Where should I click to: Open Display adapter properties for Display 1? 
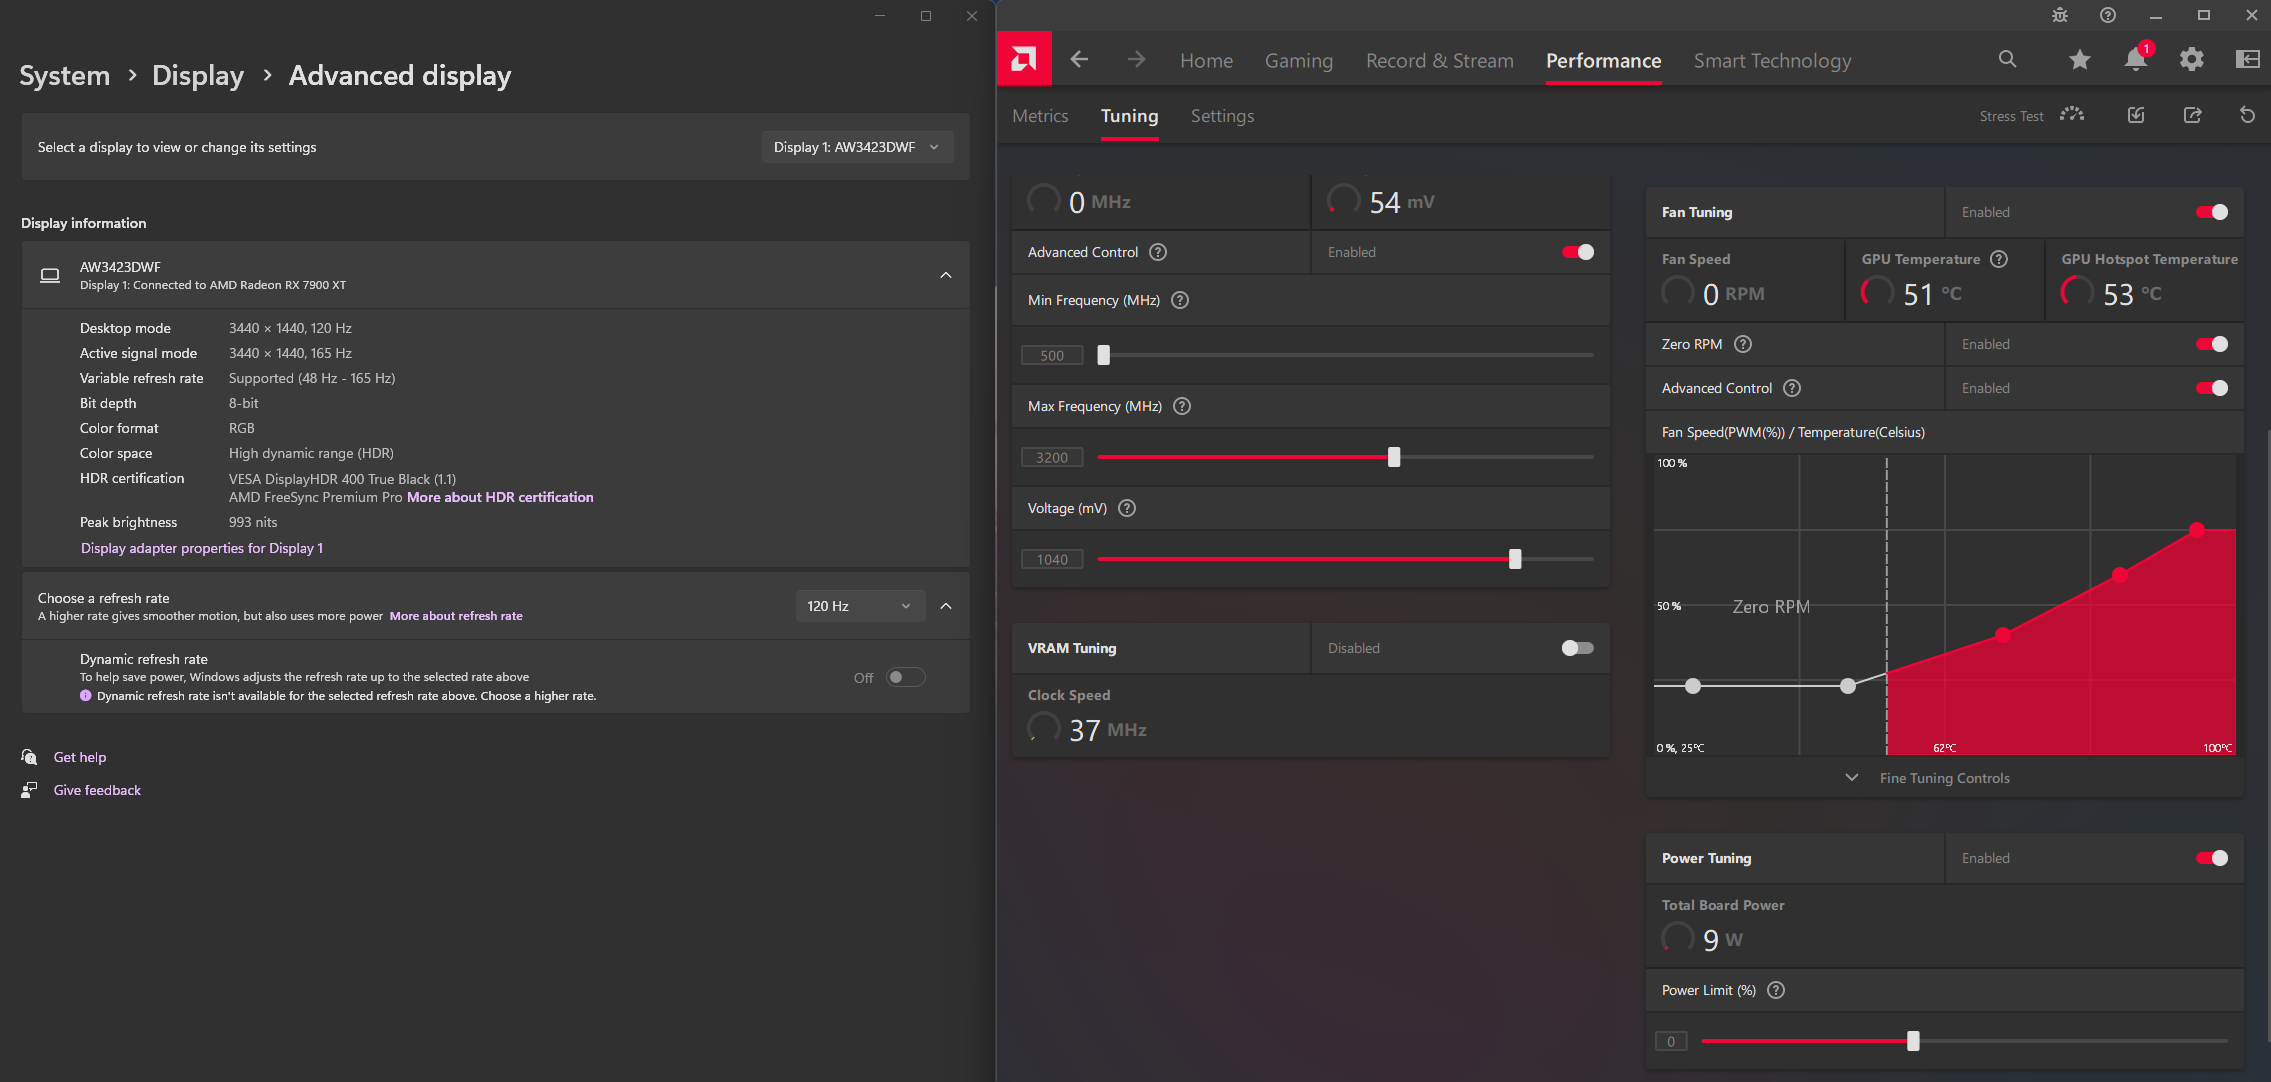(202, 548)
